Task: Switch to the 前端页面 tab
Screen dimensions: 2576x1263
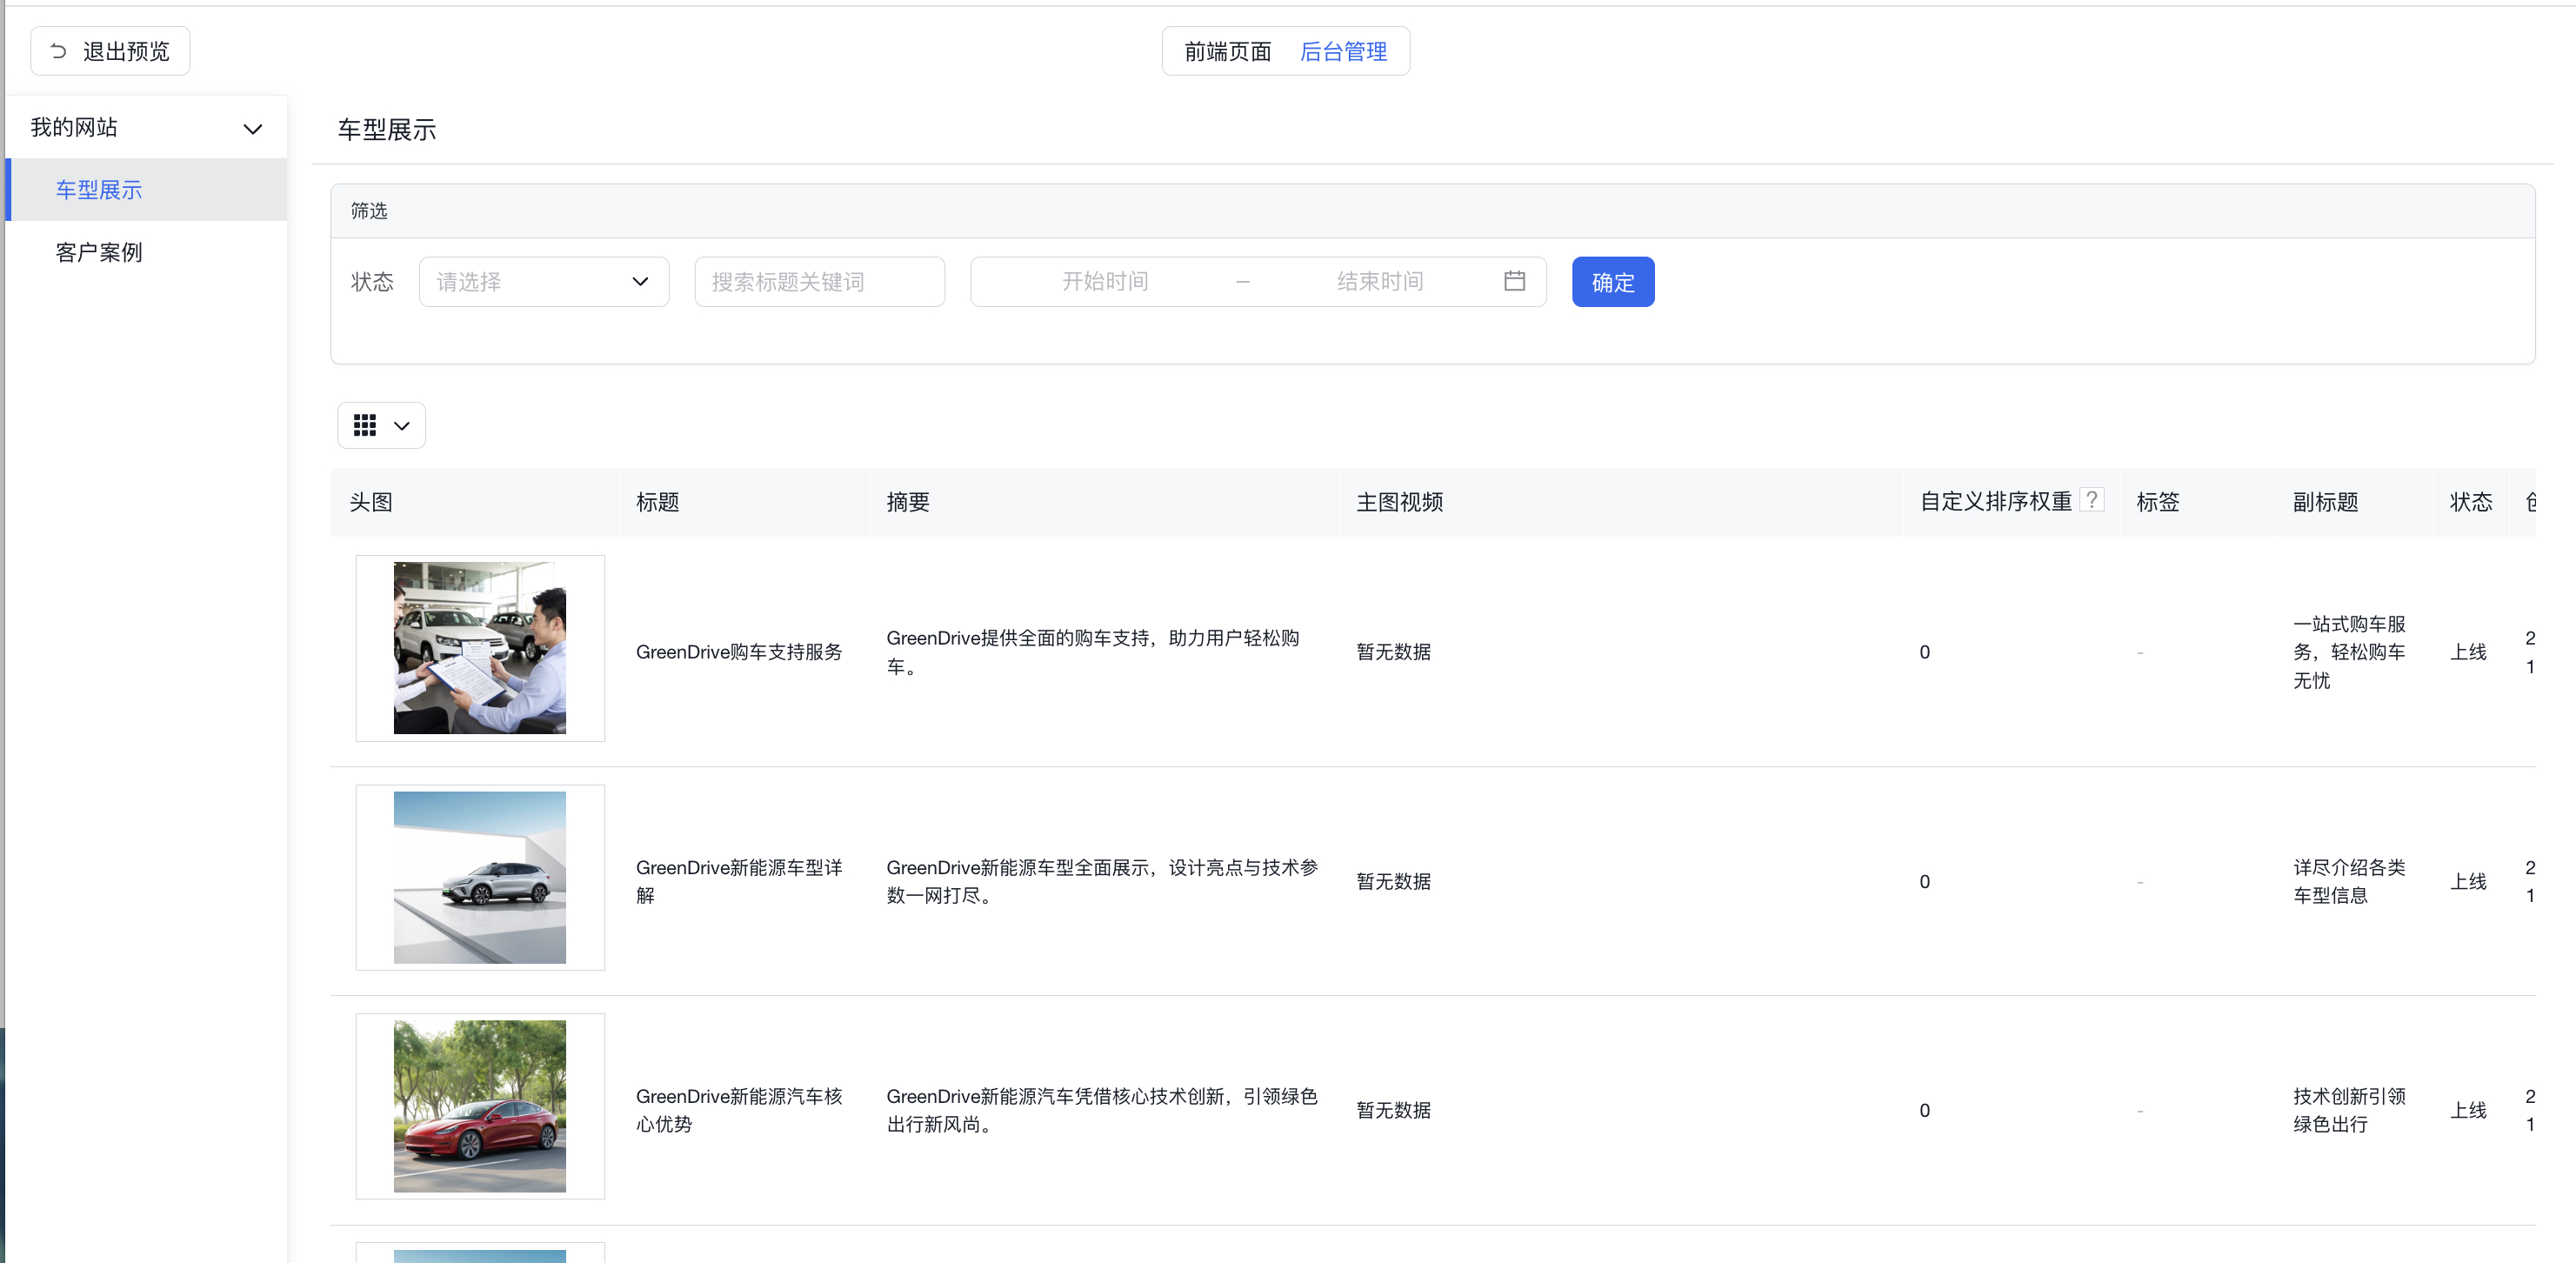Action: tap(1227, 51)
